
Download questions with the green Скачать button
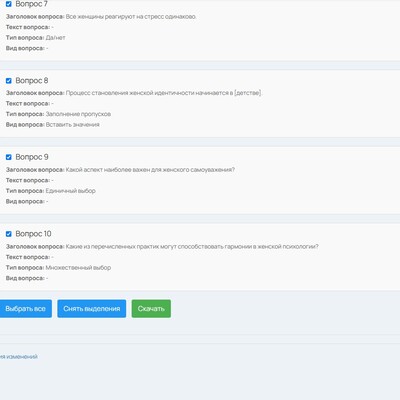point(151,309)
